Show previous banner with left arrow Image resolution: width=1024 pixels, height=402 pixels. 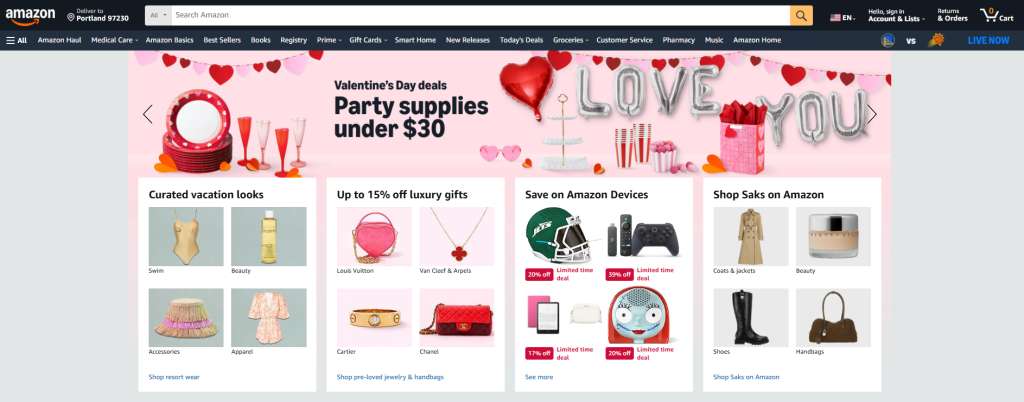pyautogui.click(x=148, y=114)
